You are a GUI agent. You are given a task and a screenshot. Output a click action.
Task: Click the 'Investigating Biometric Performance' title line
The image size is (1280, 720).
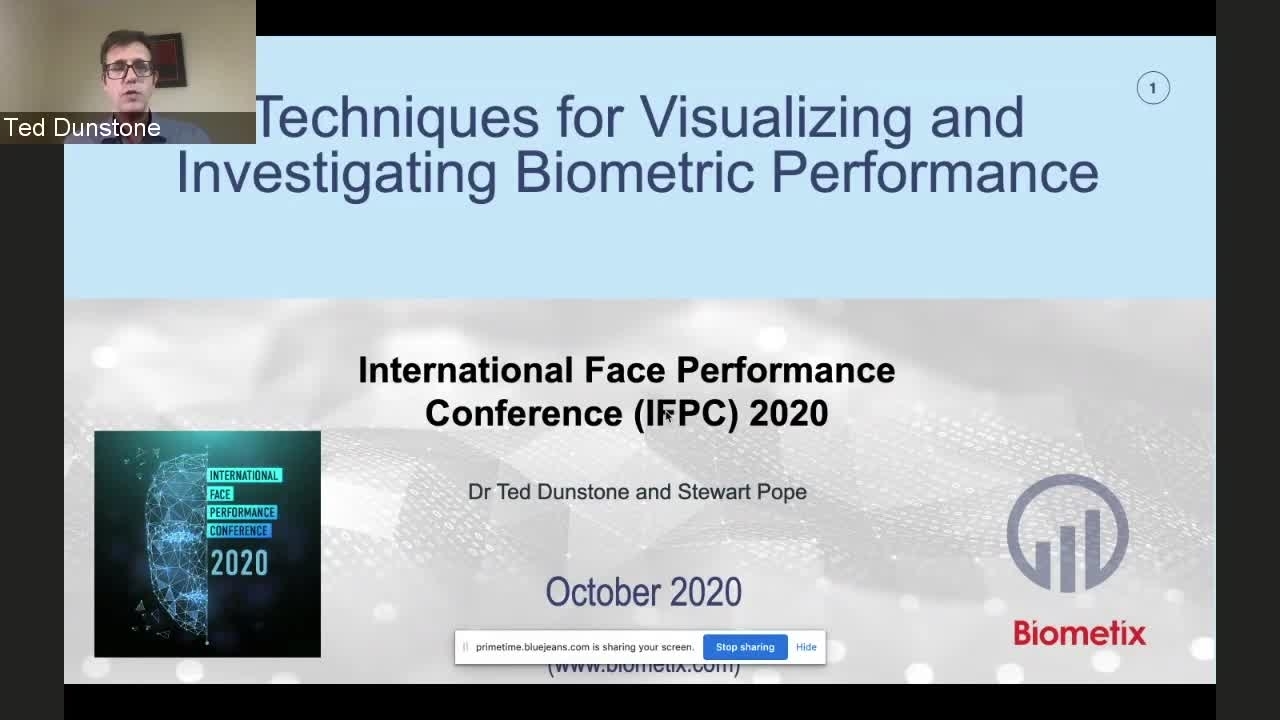637,172
